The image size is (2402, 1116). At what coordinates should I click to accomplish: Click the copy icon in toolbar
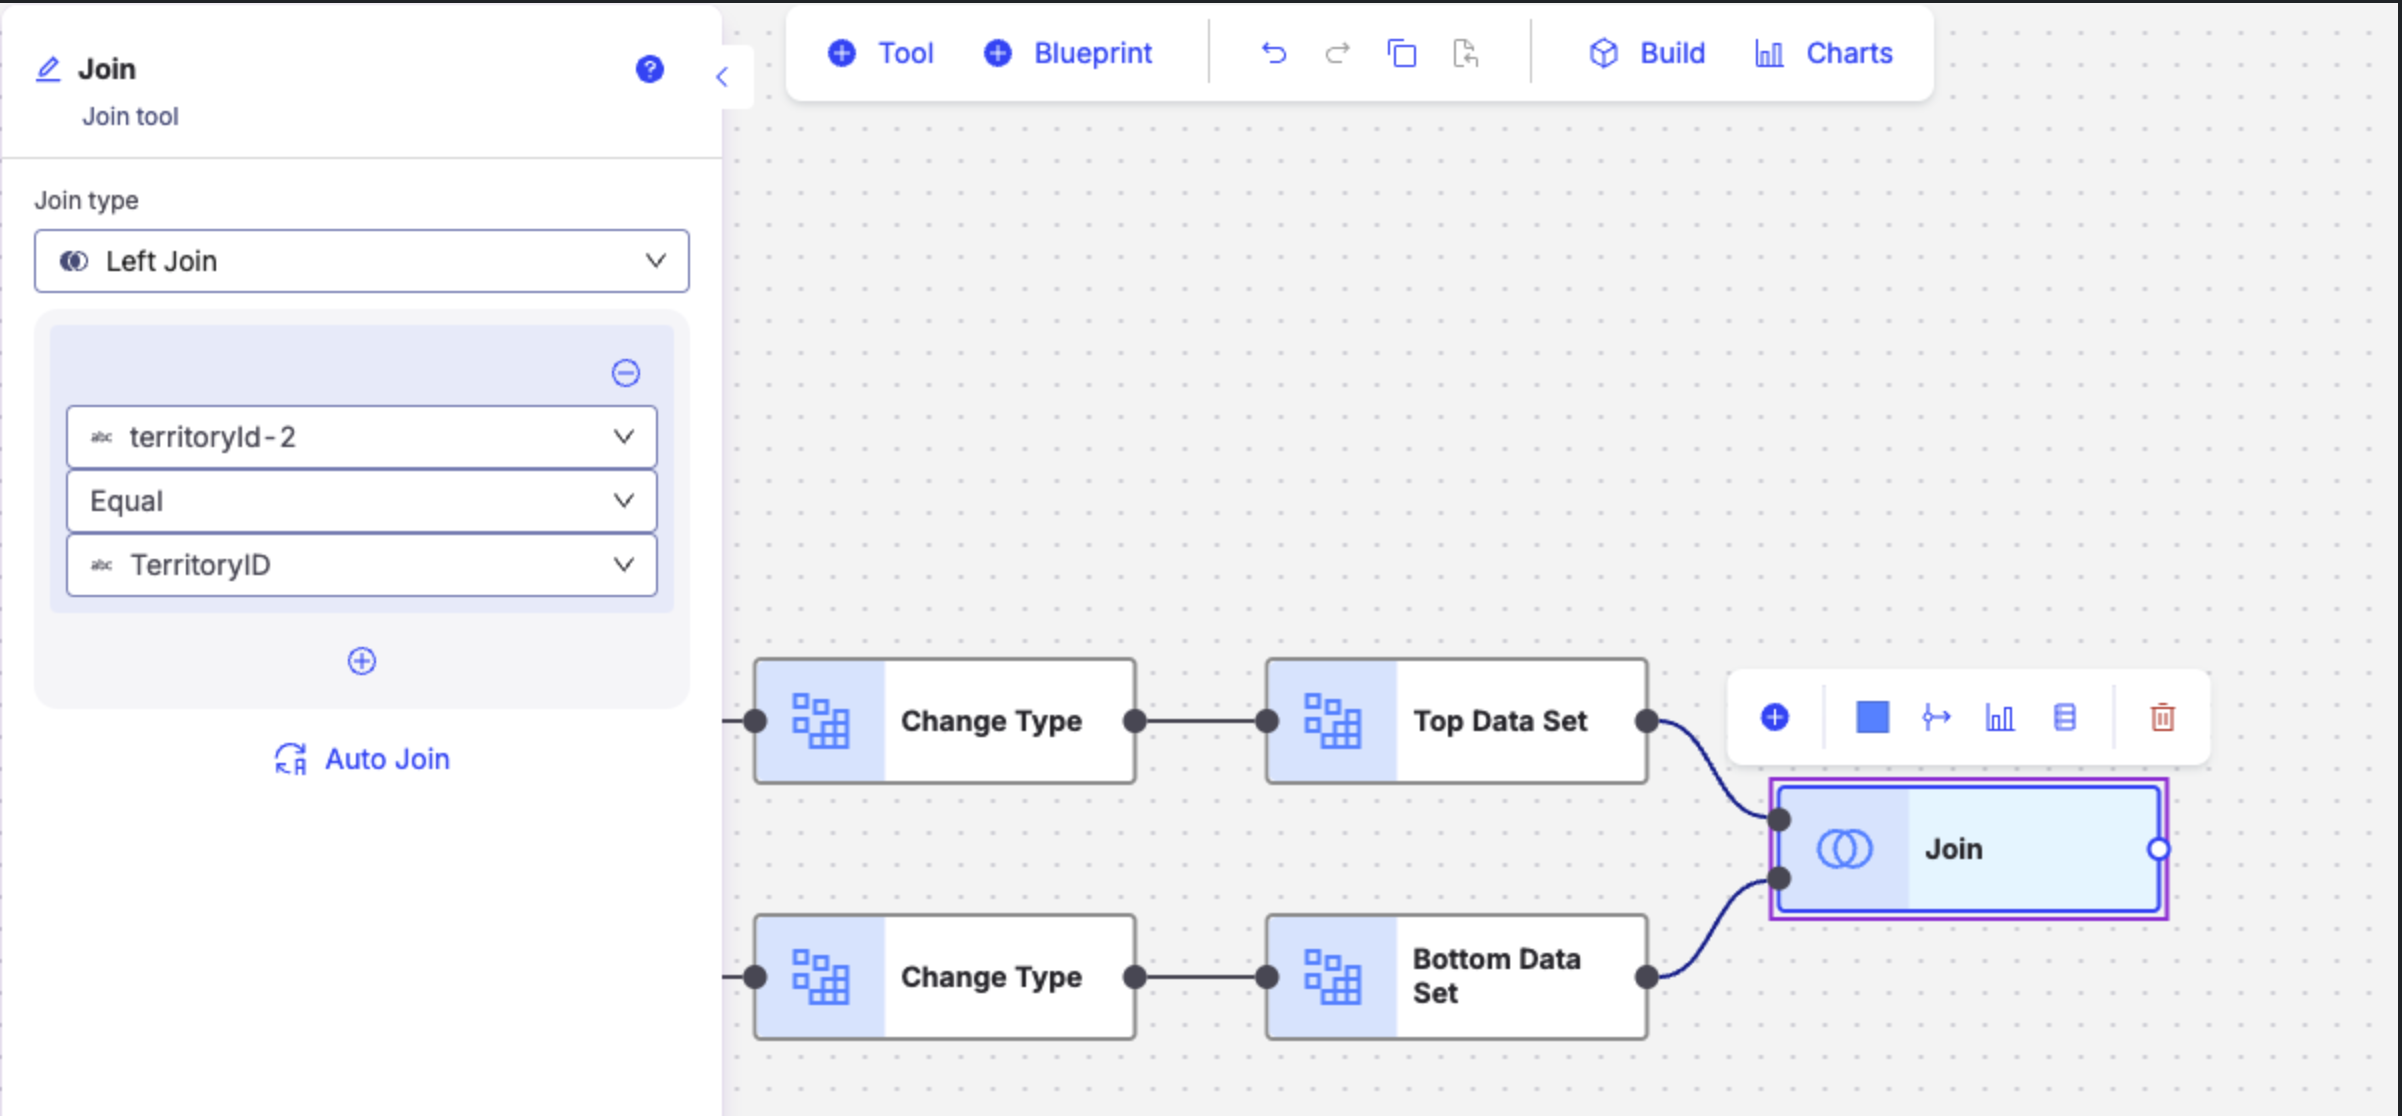[1401, 53]
